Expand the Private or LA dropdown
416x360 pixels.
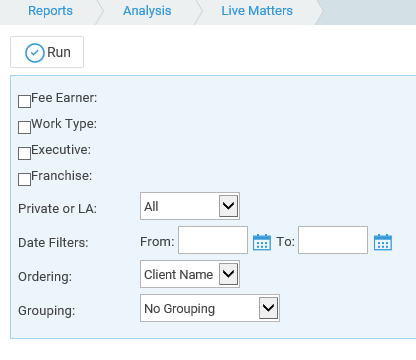tap(190, 206)
